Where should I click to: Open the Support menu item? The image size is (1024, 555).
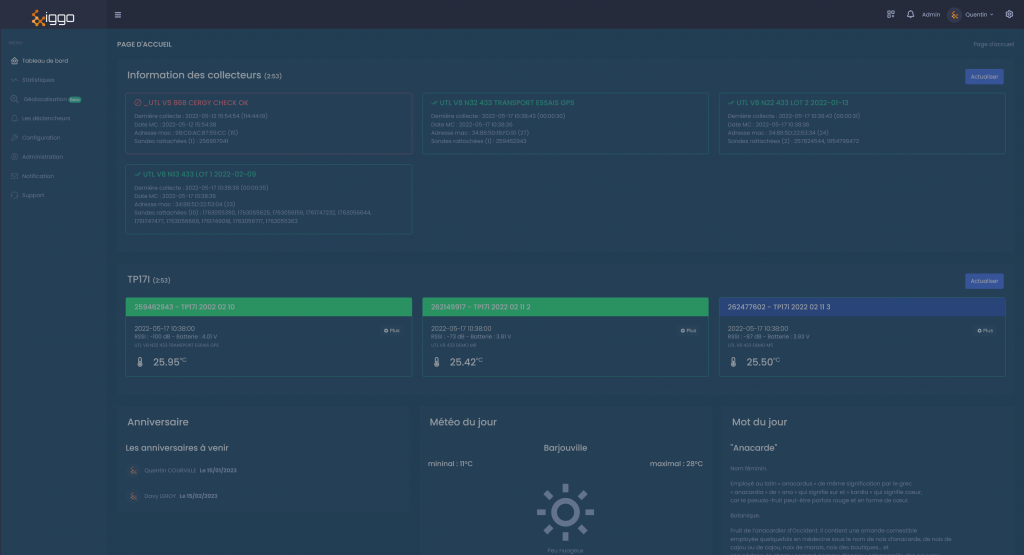33,195
